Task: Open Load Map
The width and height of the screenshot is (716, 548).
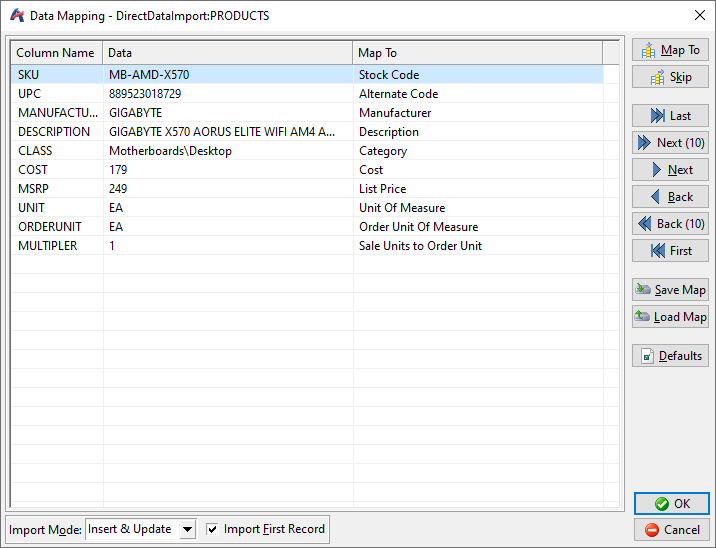Action: 670,317
